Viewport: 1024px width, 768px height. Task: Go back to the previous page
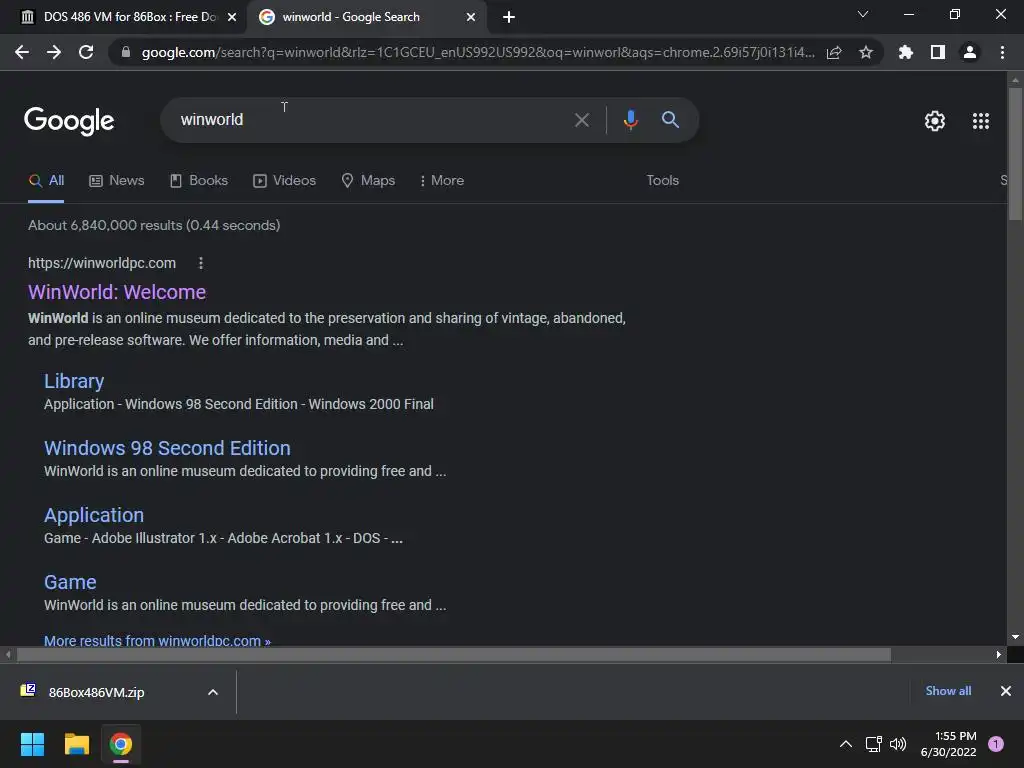pyautogui.click(x=22, y=52)
